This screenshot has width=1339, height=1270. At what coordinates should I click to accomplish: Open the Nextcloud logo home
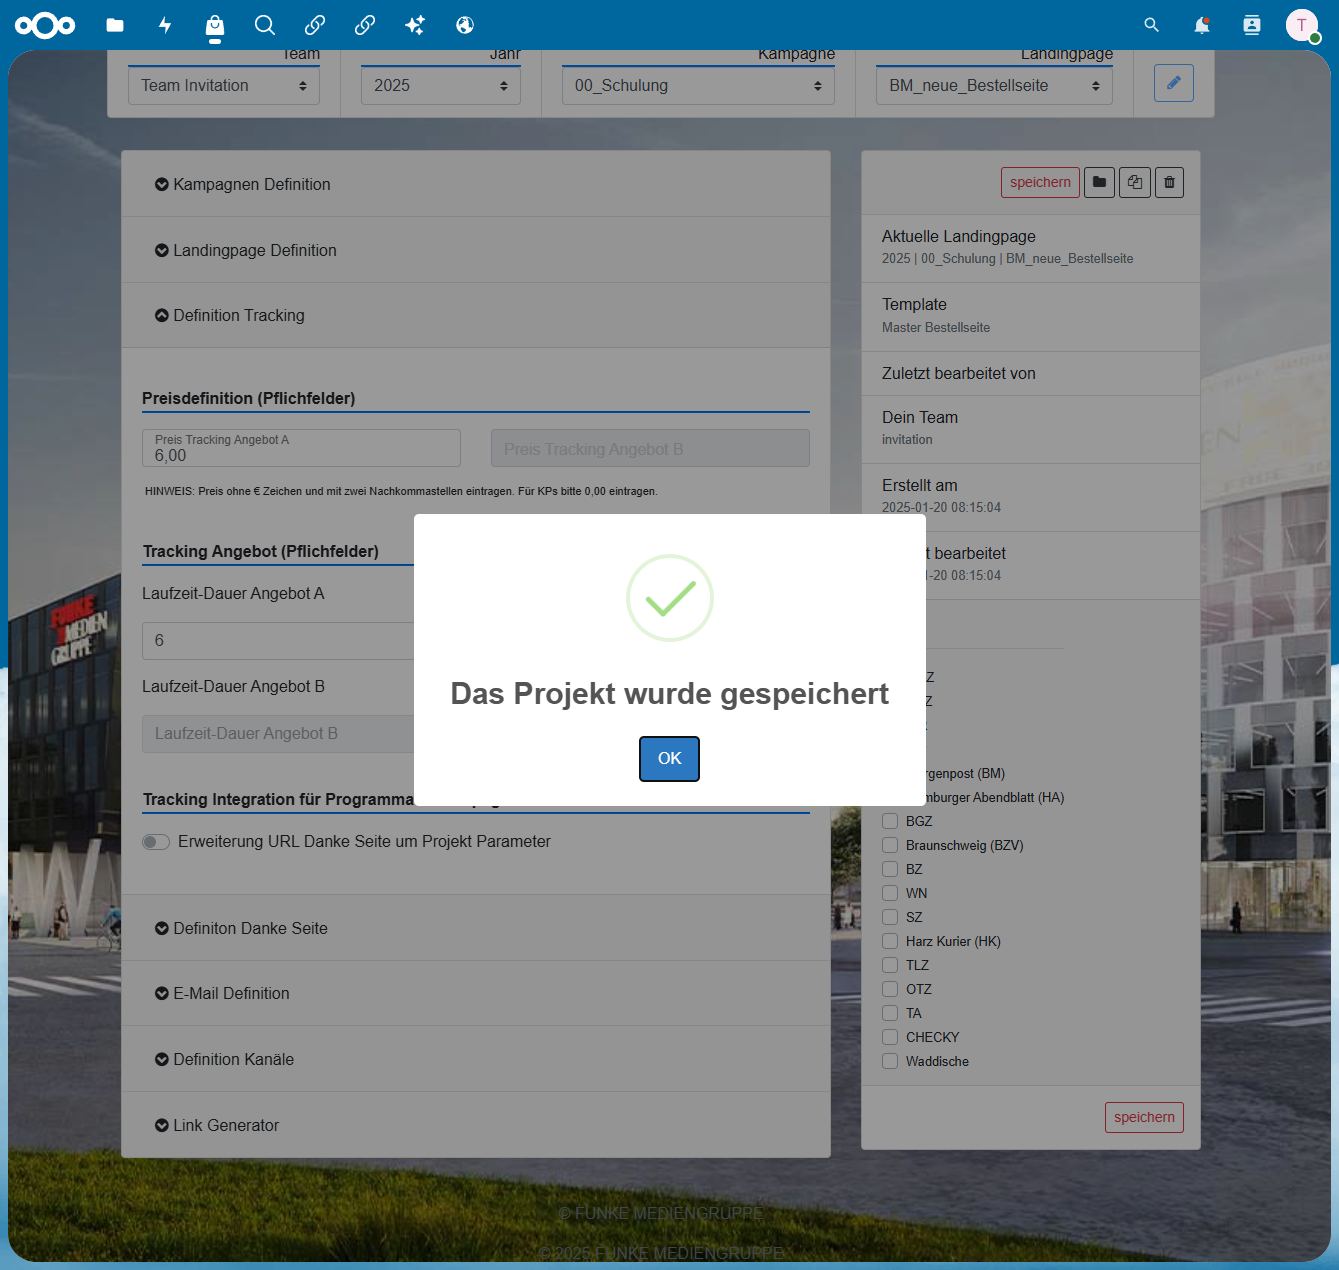click(45, 25)
